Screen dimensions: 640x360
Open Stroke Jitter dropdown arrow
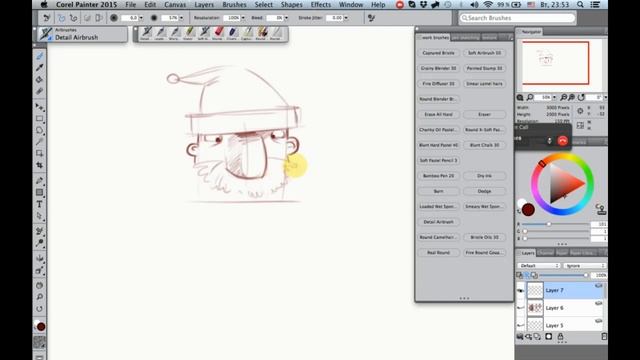click(x=346, y=18)
